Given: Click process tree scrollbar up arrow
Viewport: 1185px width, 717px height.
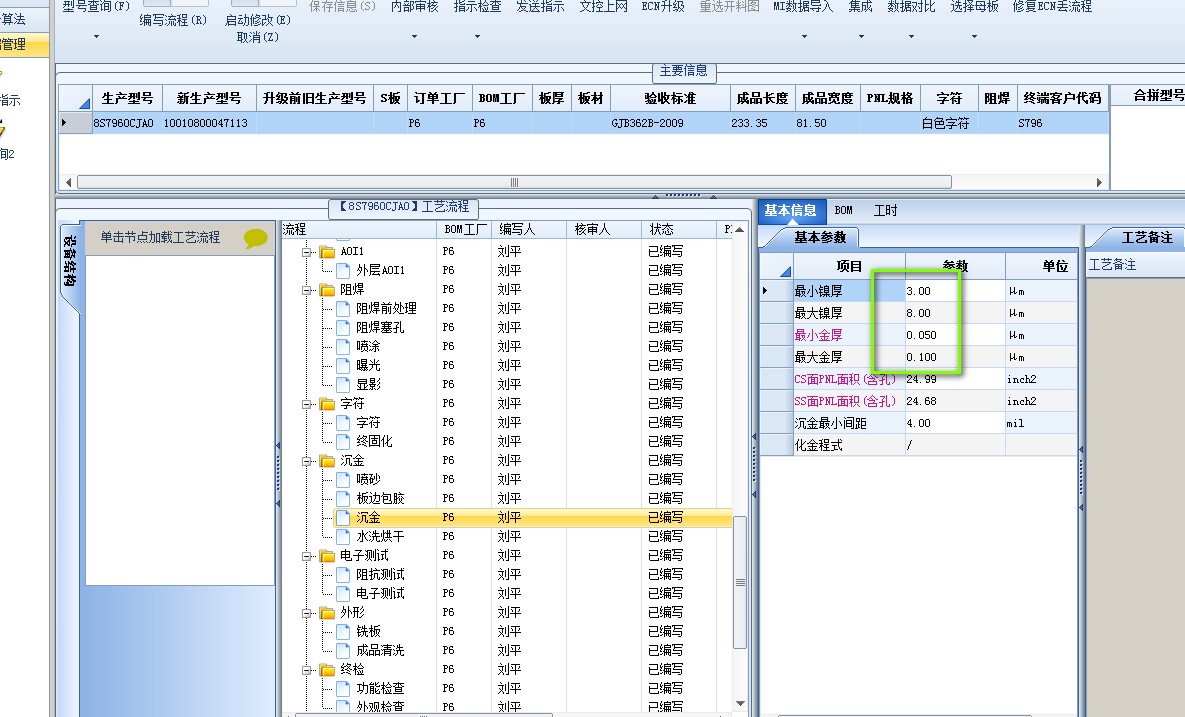Looking at the screenshot, I should [740, 230].
